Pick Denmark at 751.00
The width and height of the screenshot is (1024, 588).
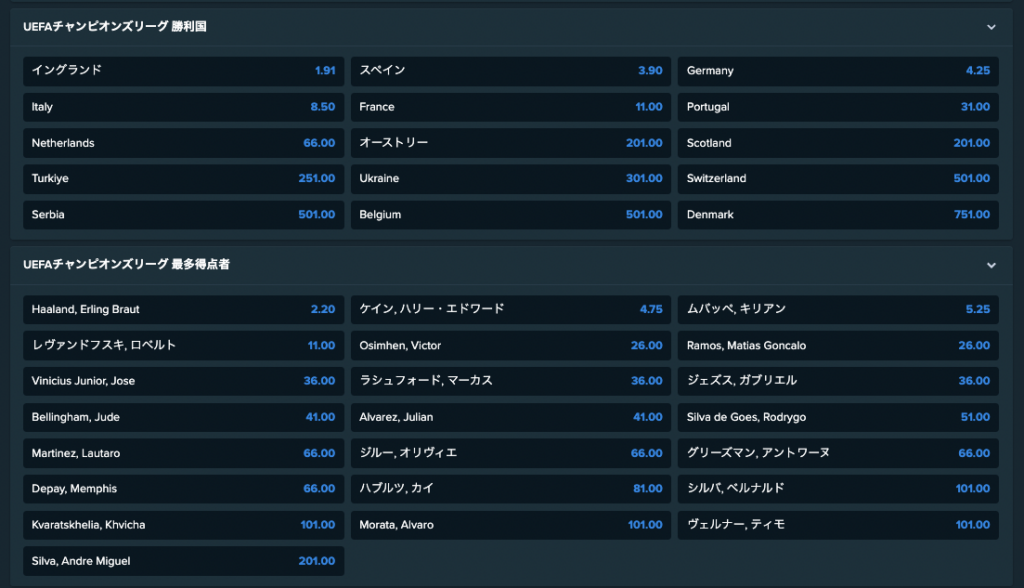838,214
